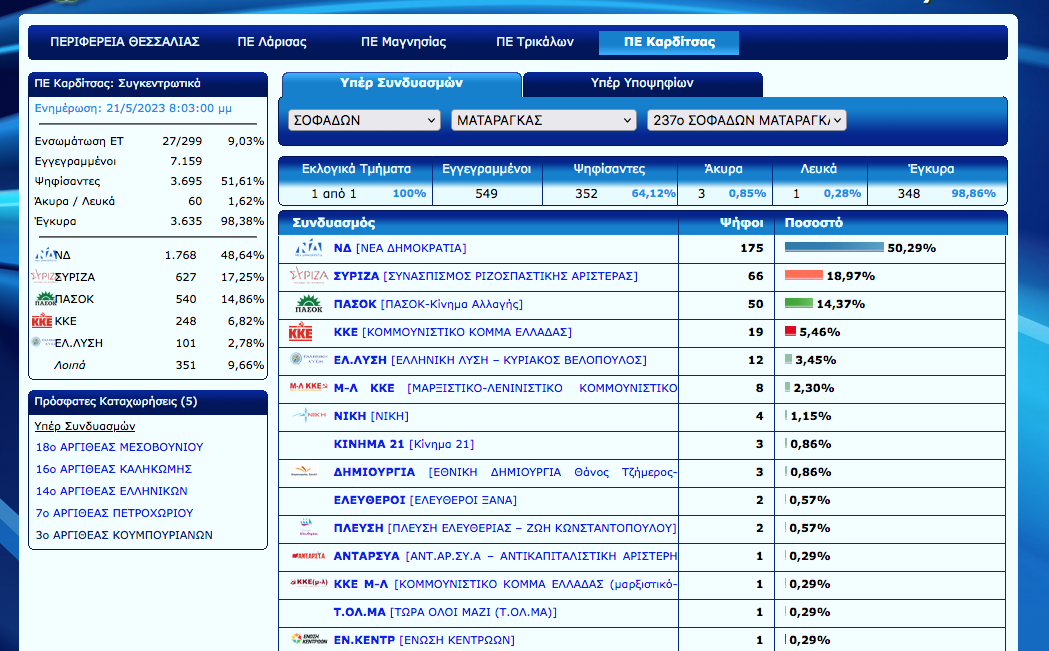Open the ΣΟΦΑΔΩΝ municipality dropdown
The width and height of the screenshot is (1049, 651).
pos(364,120)
